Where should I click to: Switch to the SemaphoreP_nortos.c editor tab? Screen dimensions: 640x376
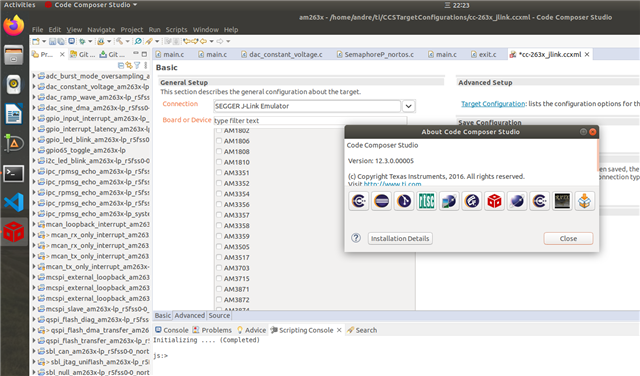(375, 54)
